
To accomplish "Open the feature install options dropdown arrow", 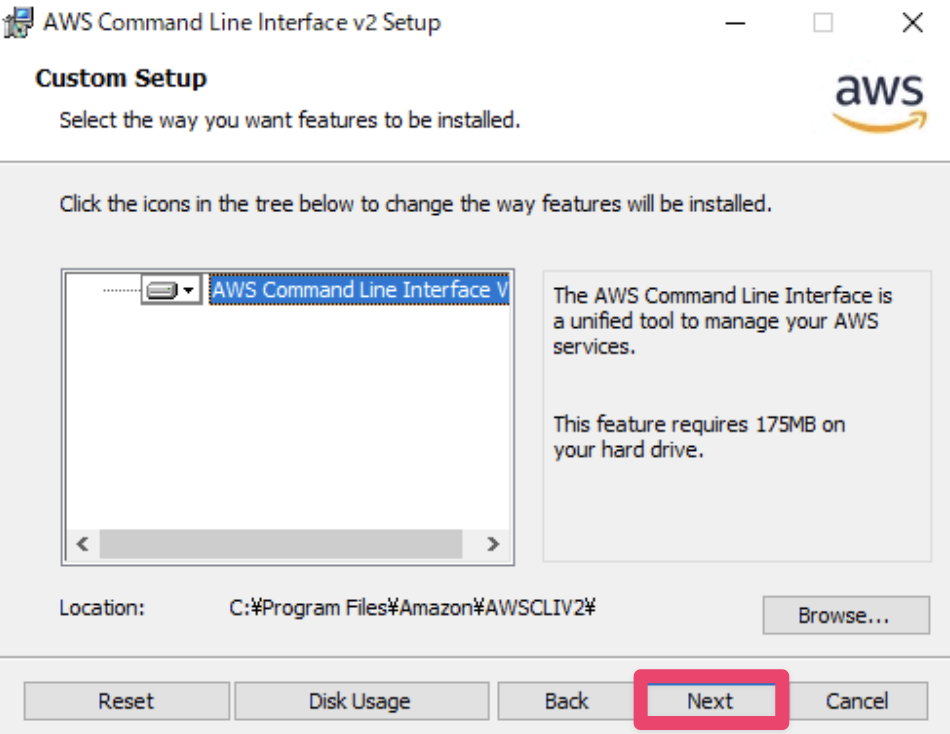I will click(188, 290).
